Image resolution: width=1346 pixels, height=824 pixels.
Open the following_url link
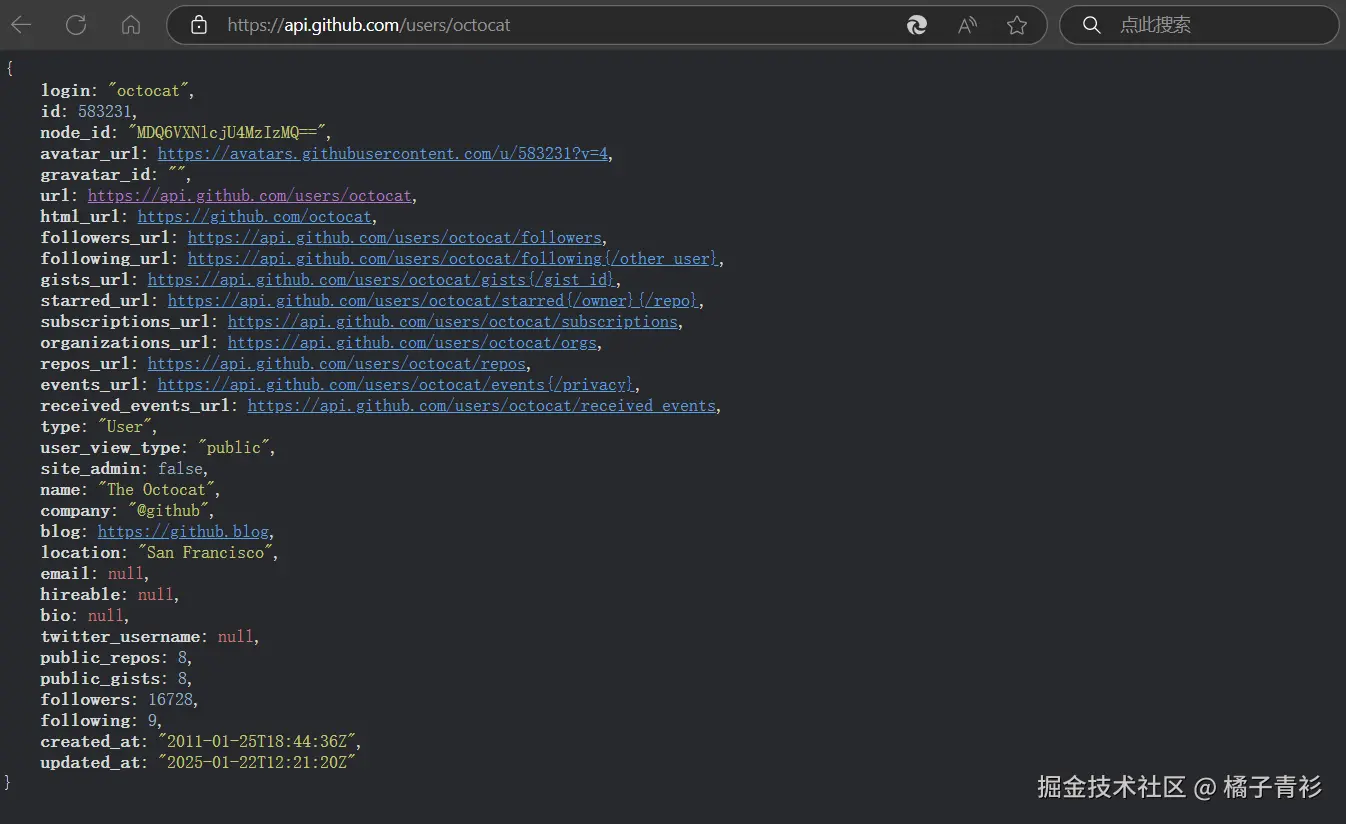(453, 259)
